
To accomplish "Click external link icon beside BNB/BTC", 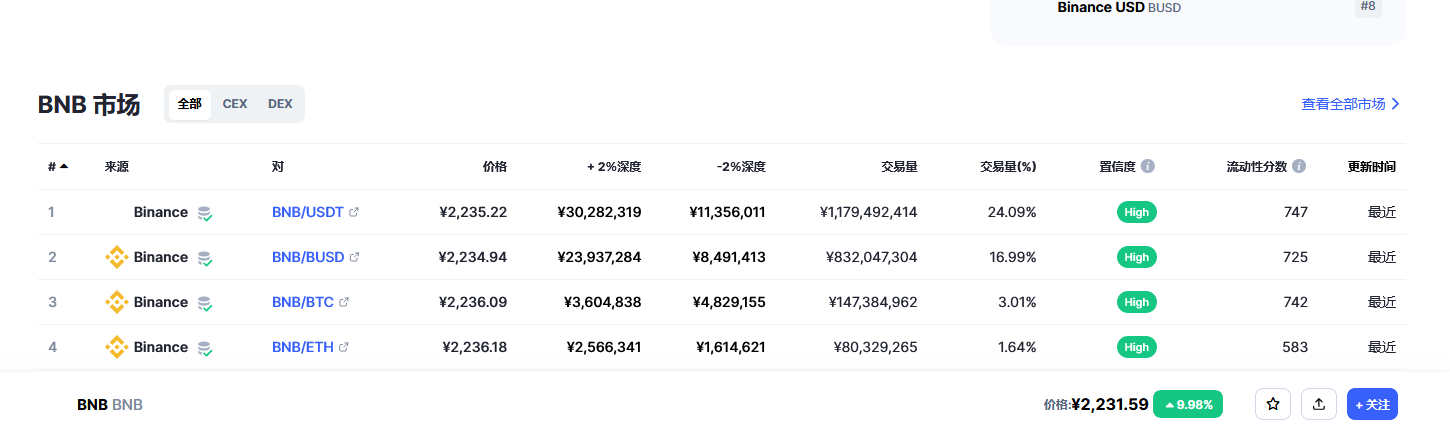I will [x=344, y=302].
